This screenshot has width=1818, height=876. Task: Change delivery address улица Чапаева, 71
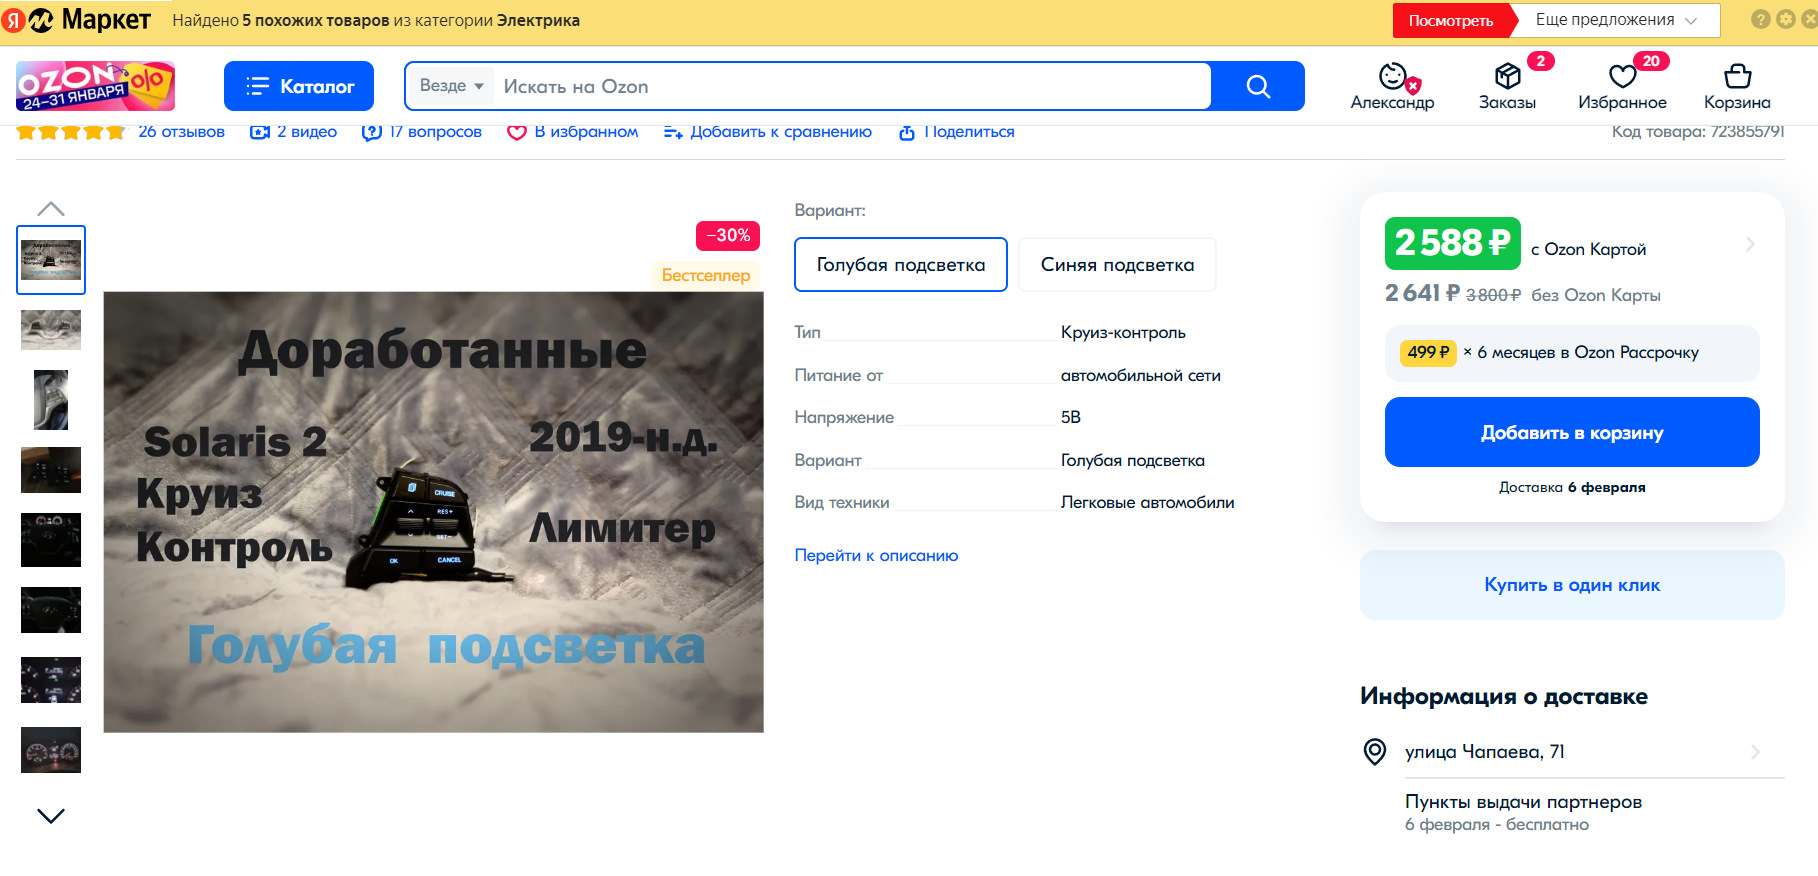tap(1572, 752)
